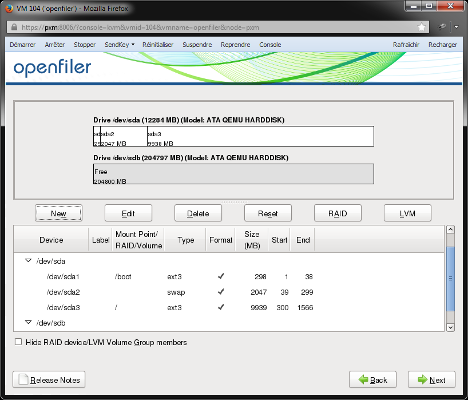Click the Free space block on /dev/sdb

coord(233,174)
